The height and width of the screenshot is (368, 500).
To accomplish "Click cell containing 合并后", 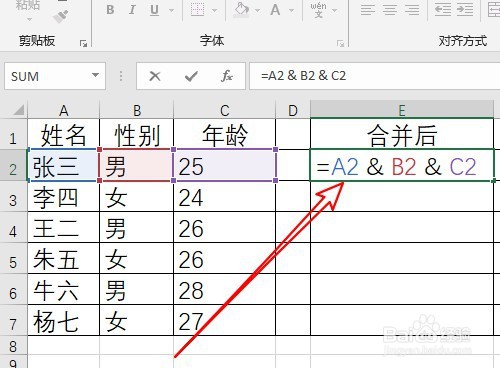I will (x=402, y=134).
